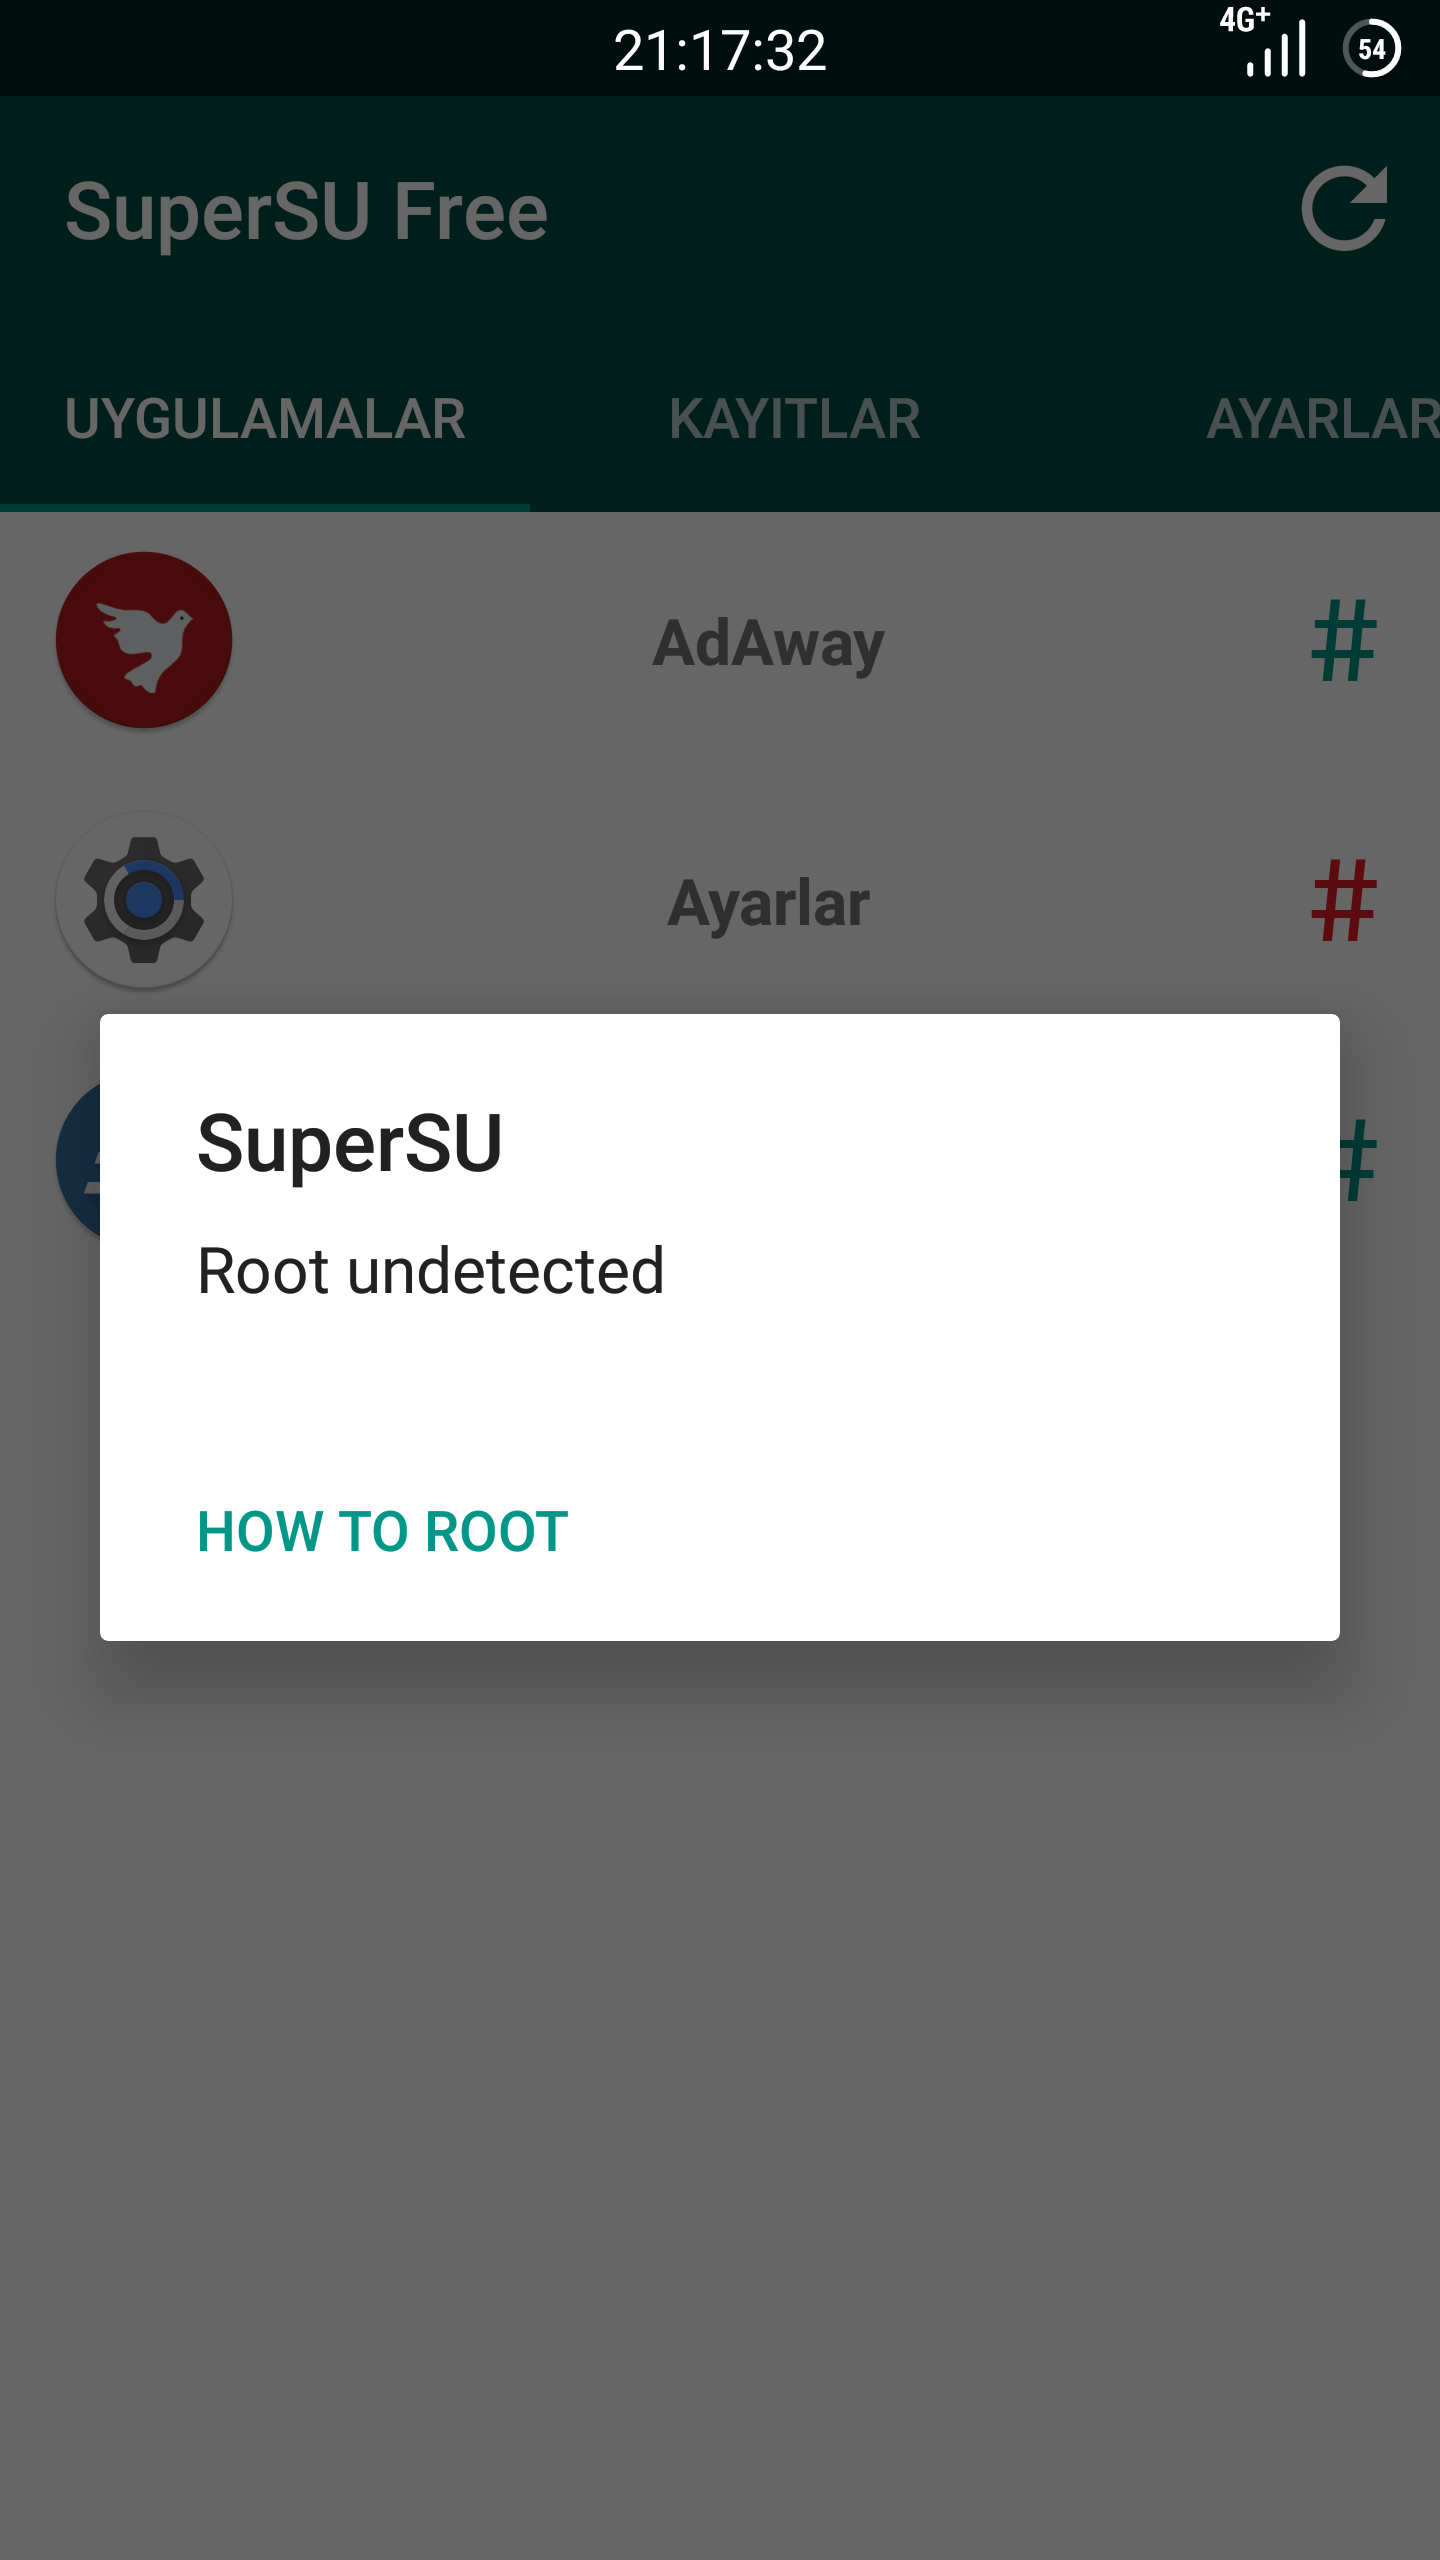Tap the Root undetected message
1440x2560 pixels.
coord(431,1271)
